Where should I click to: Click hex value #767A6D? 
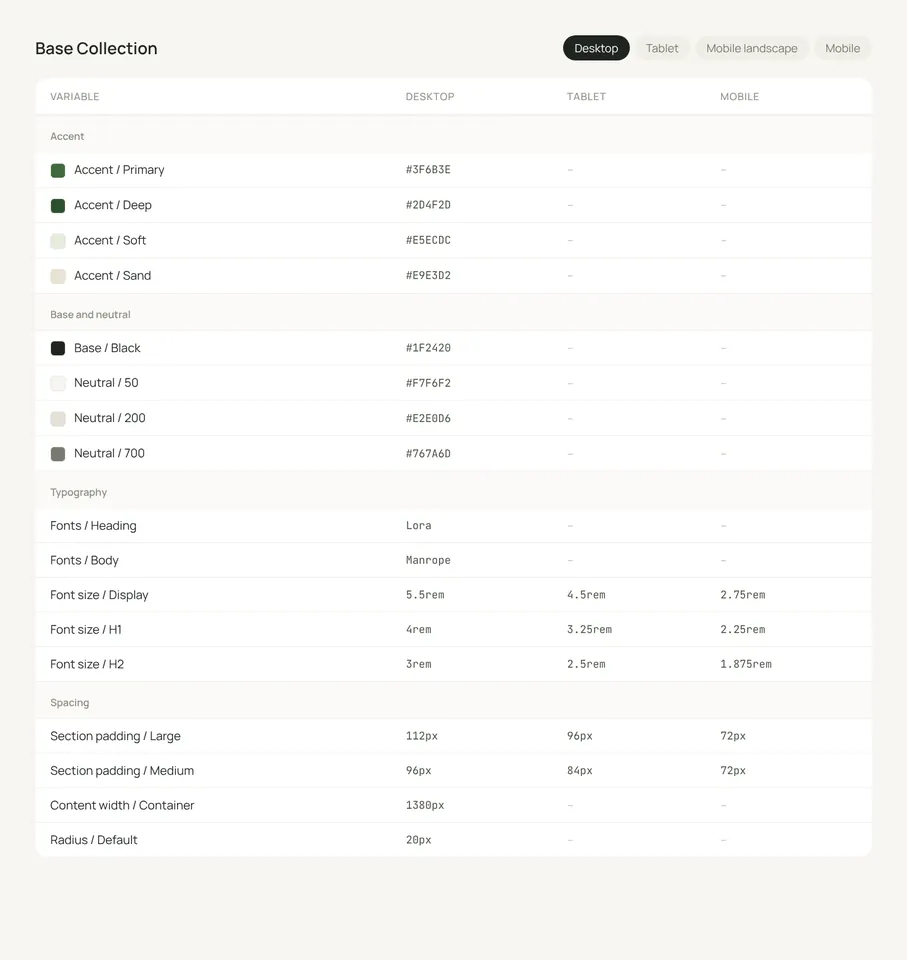(x=428, y=454)
